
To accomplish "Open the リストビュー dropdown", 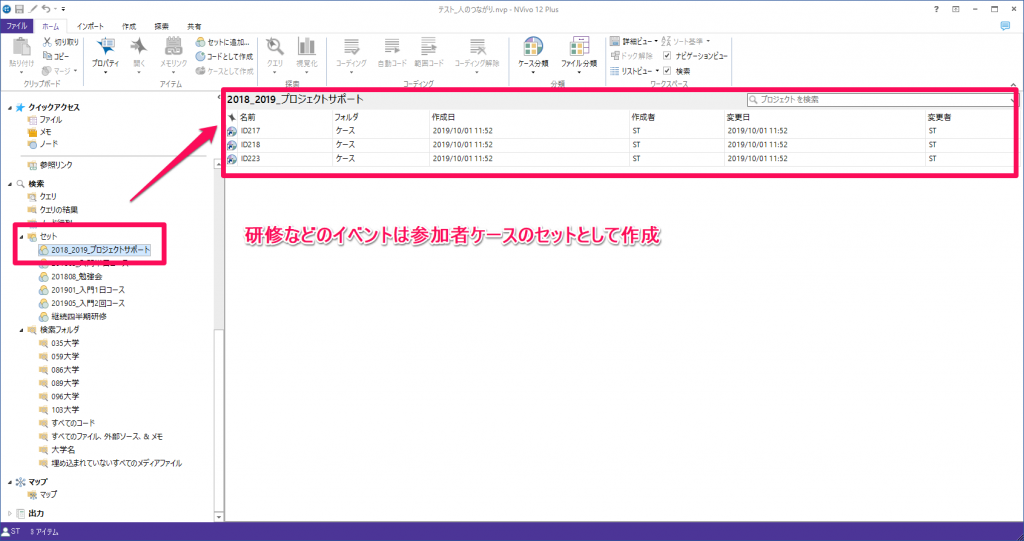I will click(635, 71).
